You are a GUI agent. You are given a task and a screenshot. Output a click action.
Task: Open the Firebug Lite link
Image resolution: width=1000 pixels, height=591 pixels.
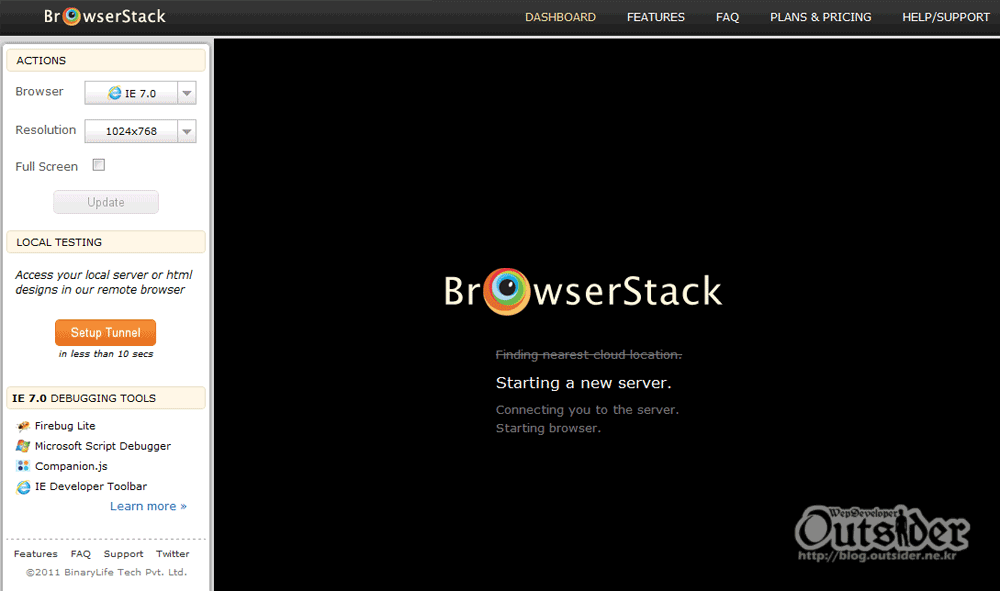tap(65, 426)
